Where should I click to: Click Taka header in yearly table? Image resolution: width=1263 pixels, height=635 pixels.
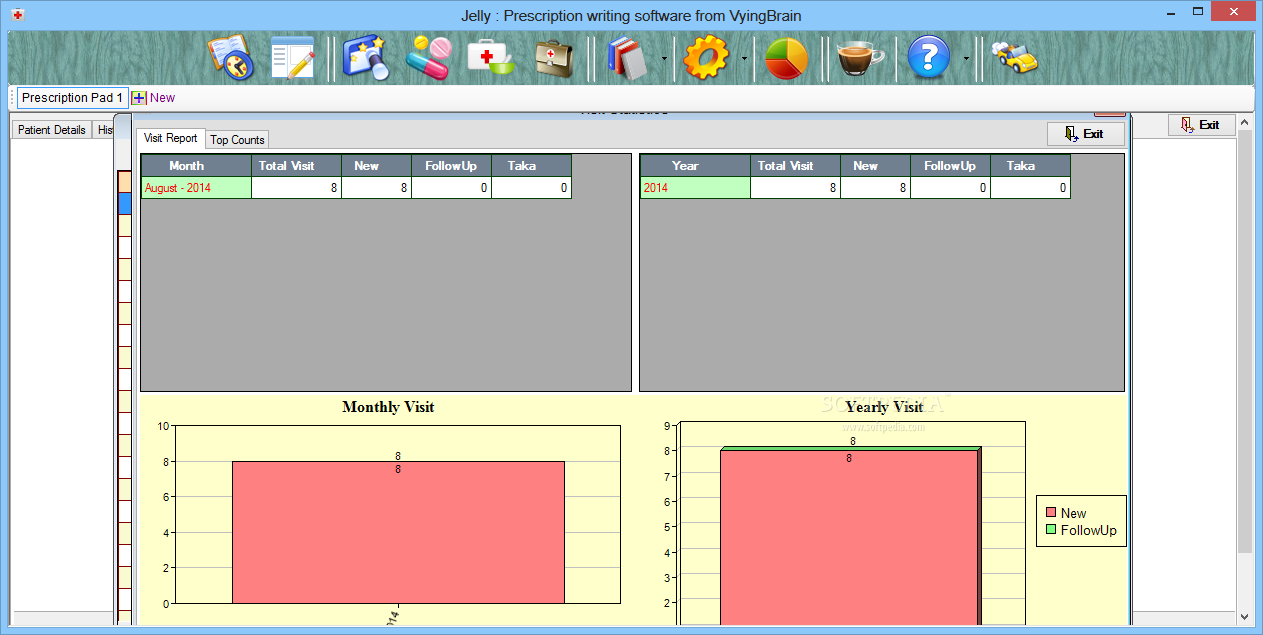click(1030, 166)
